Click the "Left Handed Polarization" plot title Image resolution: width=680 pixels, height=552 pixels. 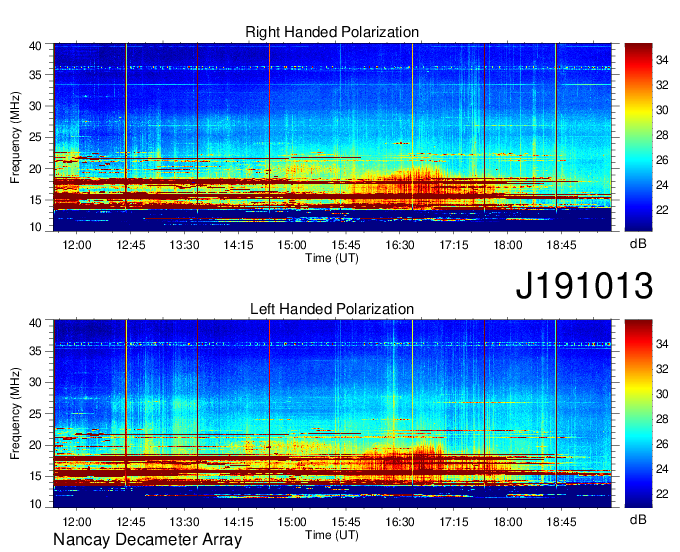[332, 309]
